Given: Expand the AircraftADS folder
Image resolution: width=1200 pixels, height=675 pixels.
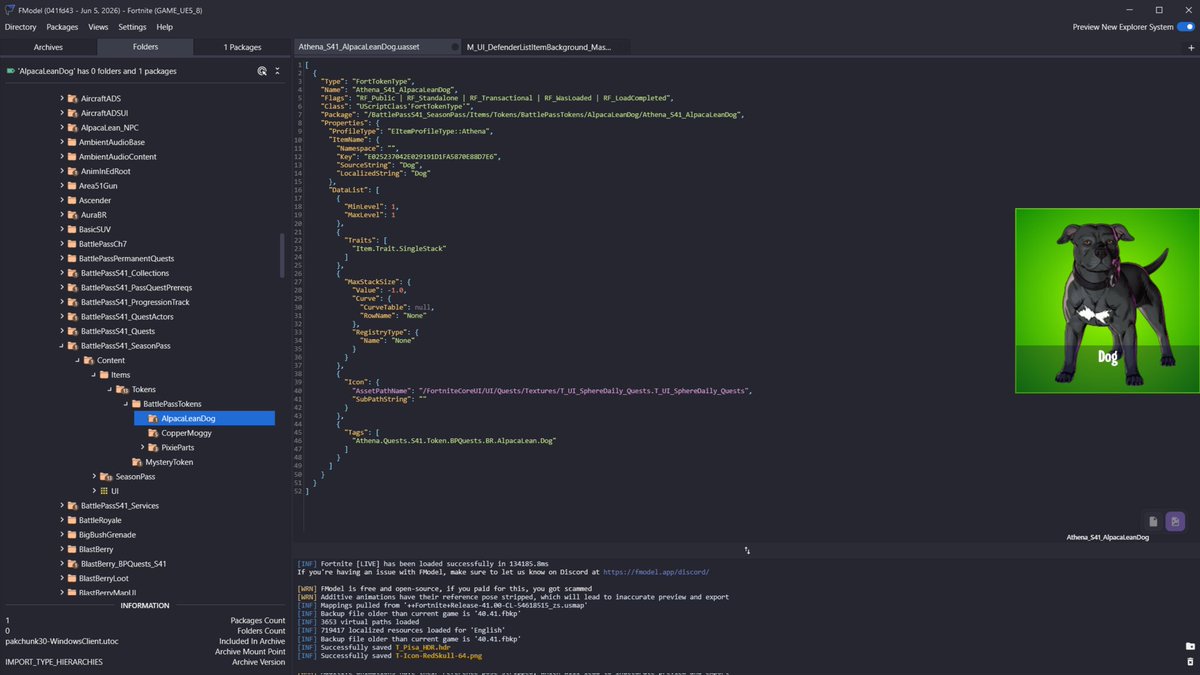Looking at the screenshot, I should click(60, 99).
